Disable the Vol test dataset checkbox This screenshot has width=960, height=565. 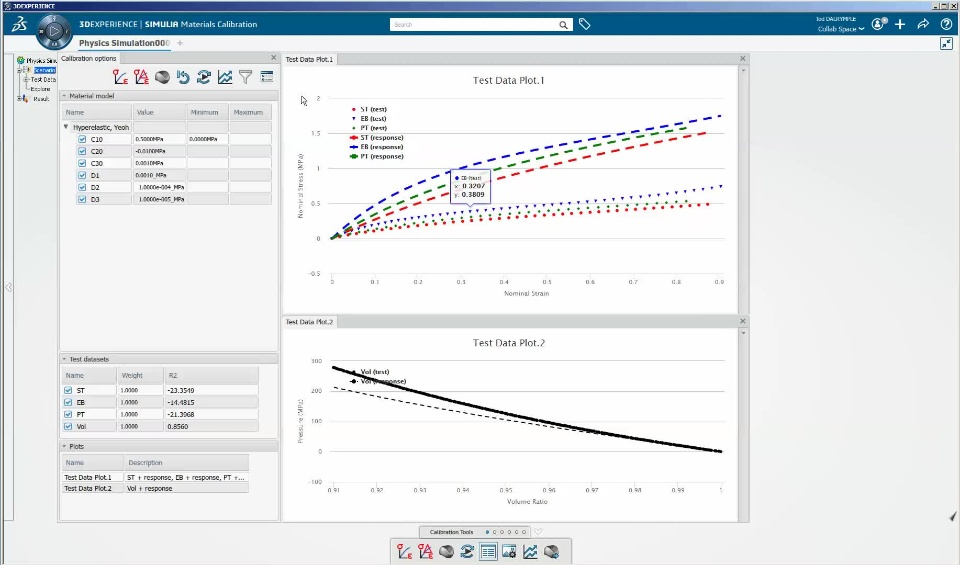[x=68, y=427]
